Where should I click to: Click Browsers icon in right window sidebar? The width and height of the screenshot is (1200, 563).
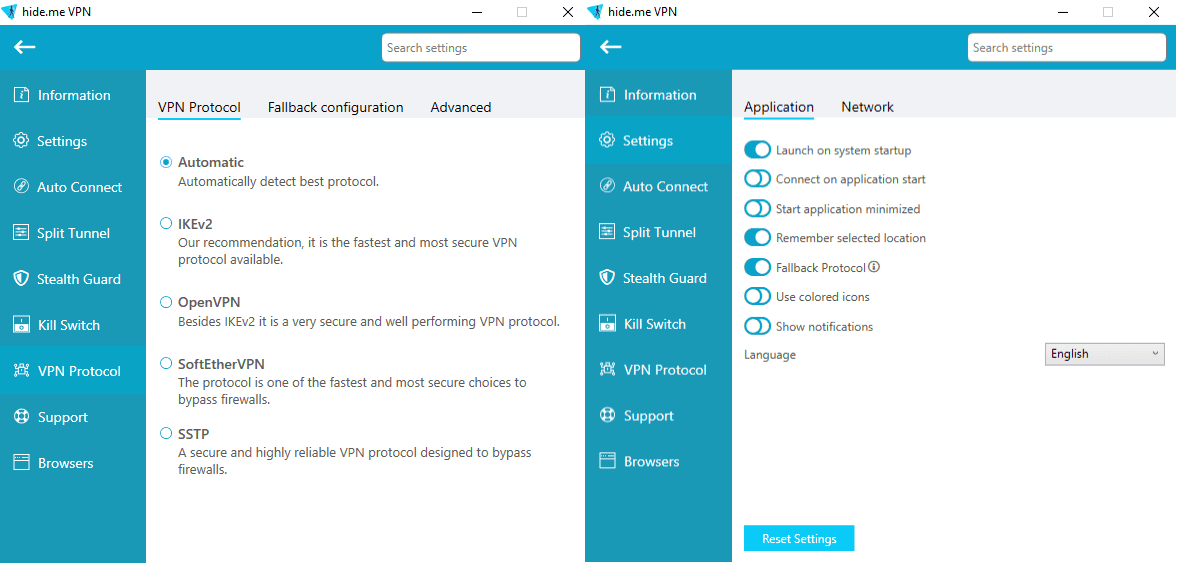coord(606,461)
